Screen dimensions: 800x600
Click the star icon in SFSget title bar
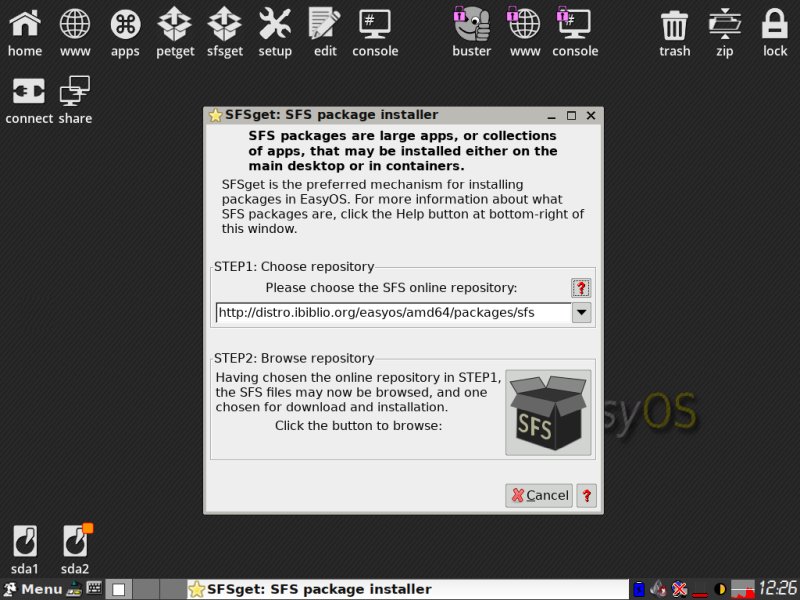(215, 116)
